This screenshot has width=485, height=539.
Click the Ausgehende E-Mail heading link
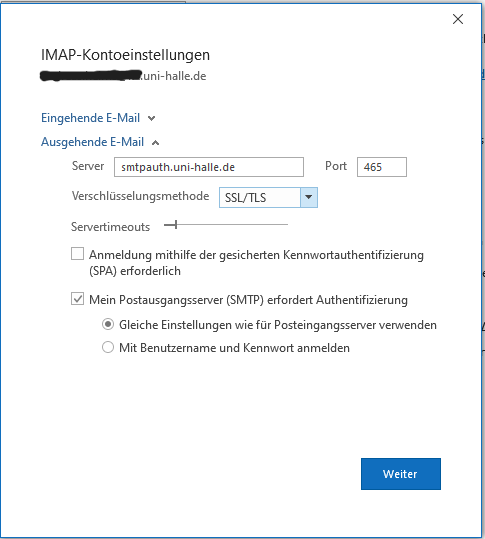[x=92, y=142]
